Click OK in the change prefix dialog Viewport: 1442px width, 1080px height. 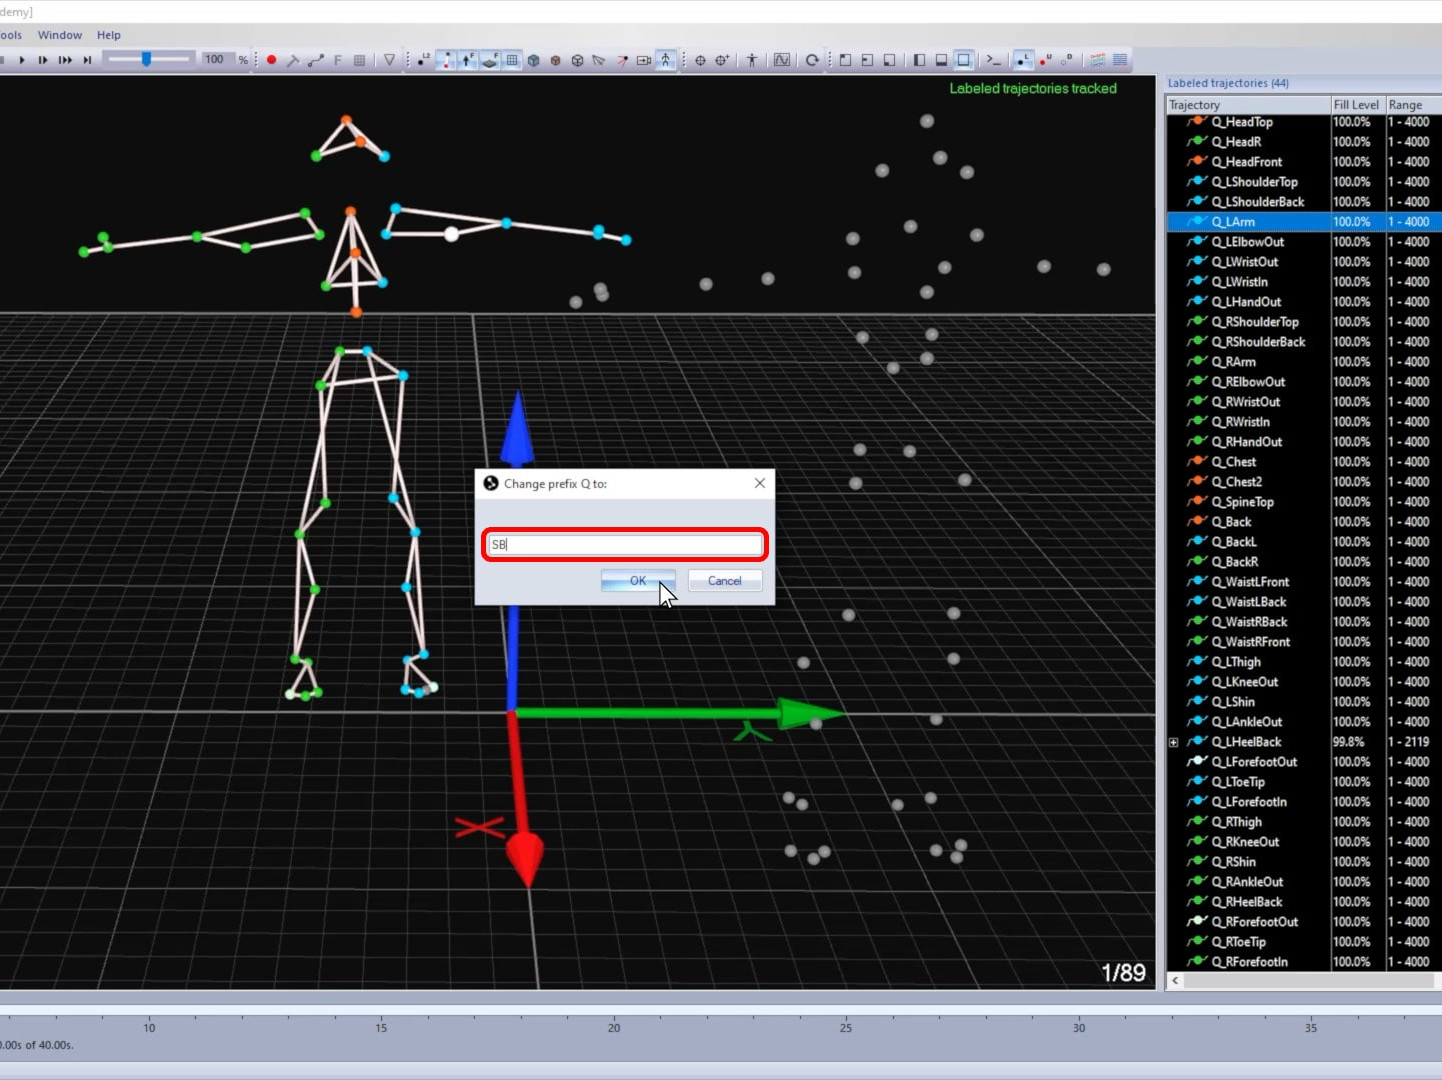637,581
